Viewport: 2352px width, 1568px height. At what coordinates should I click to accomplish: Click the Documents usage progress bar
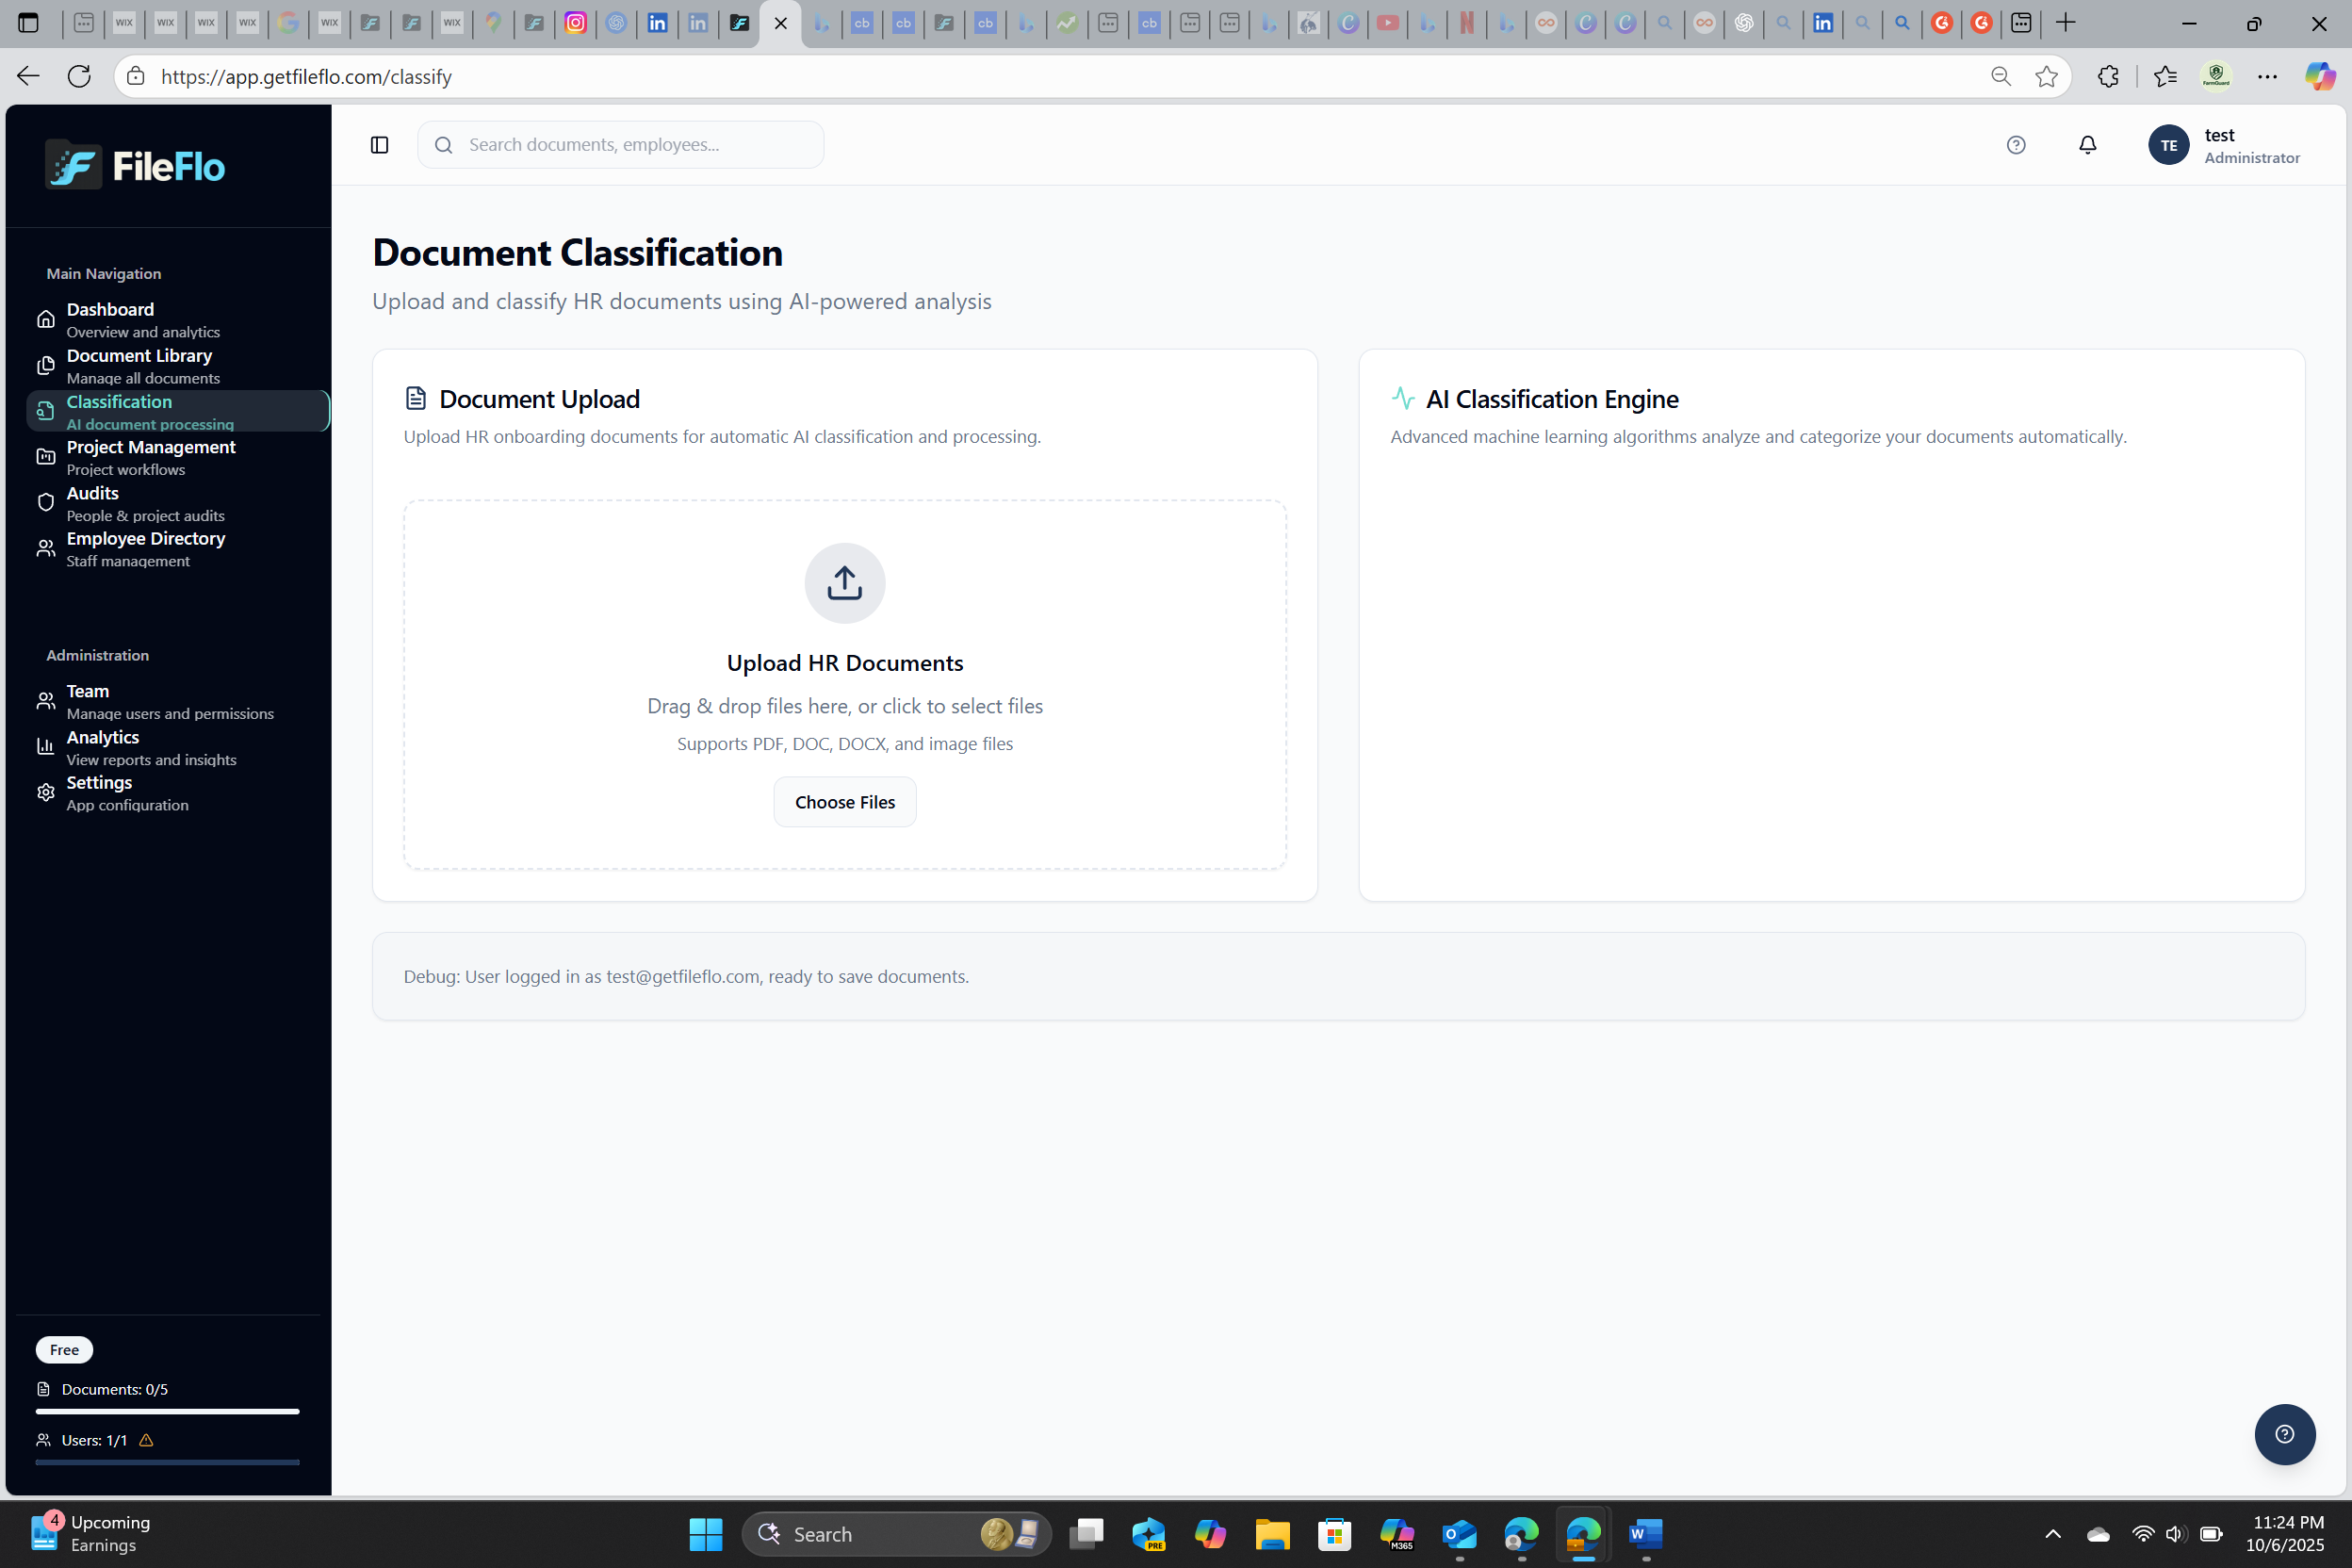click(x=167, y=1411)
